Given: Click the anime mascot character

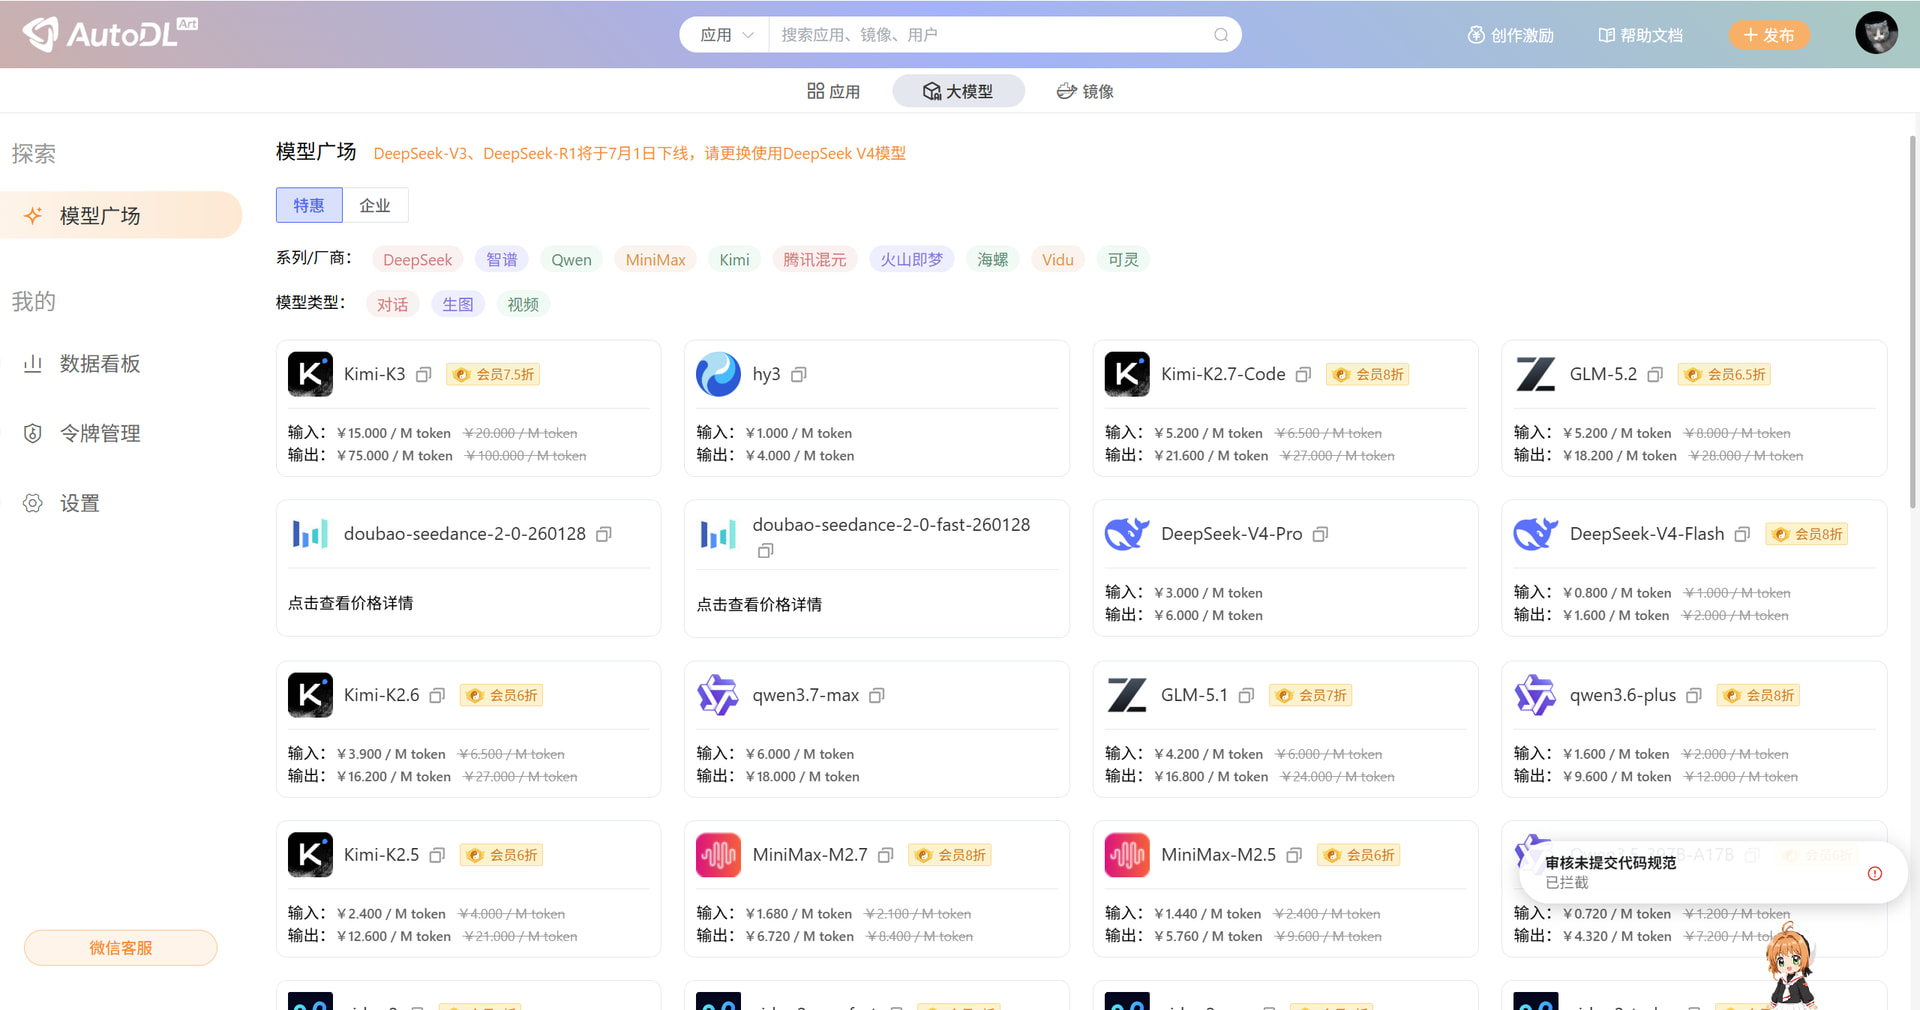Looking at the screenshot, I should pos(1789,965).
